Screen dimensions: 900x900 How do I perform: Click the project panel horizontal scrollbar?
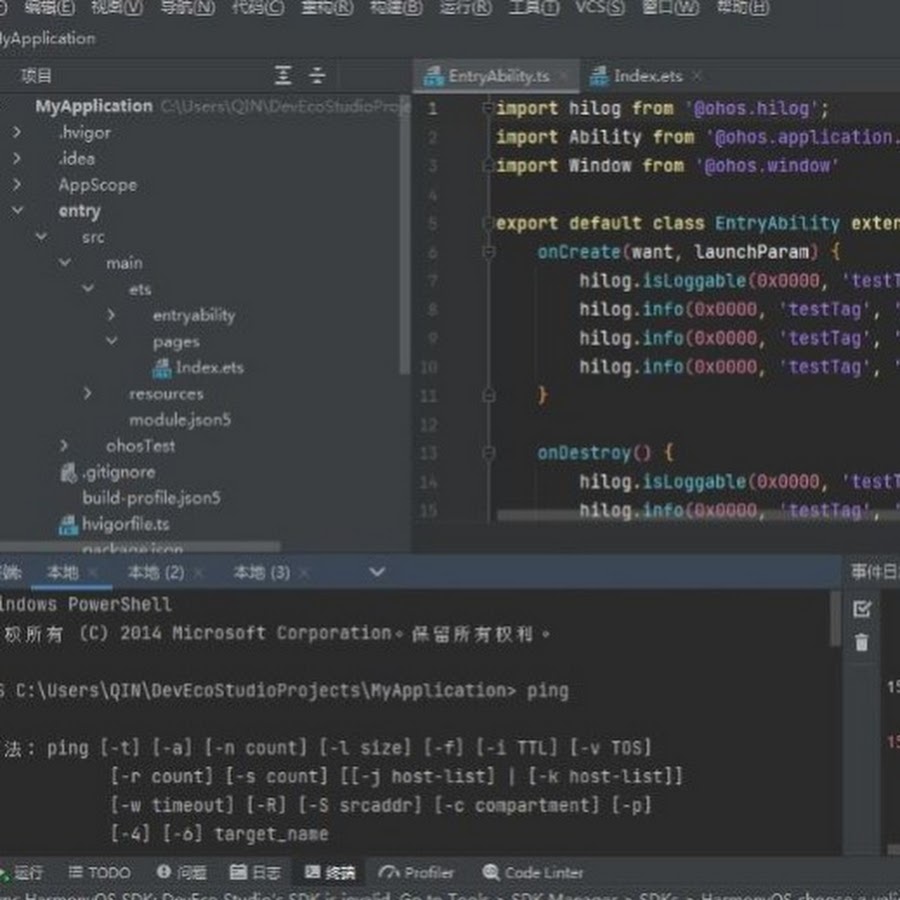point(141,546)
